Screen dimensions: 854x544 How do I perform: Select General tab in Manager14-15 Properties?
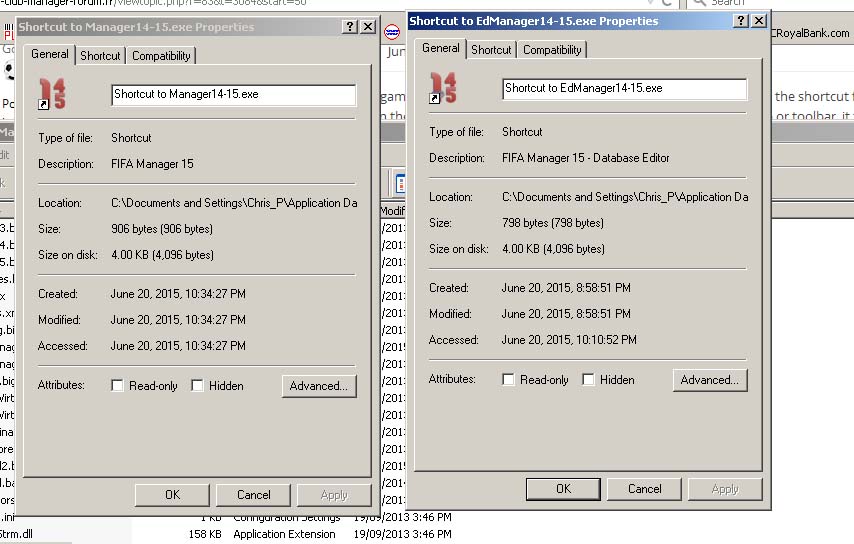[x=50, y=54]
